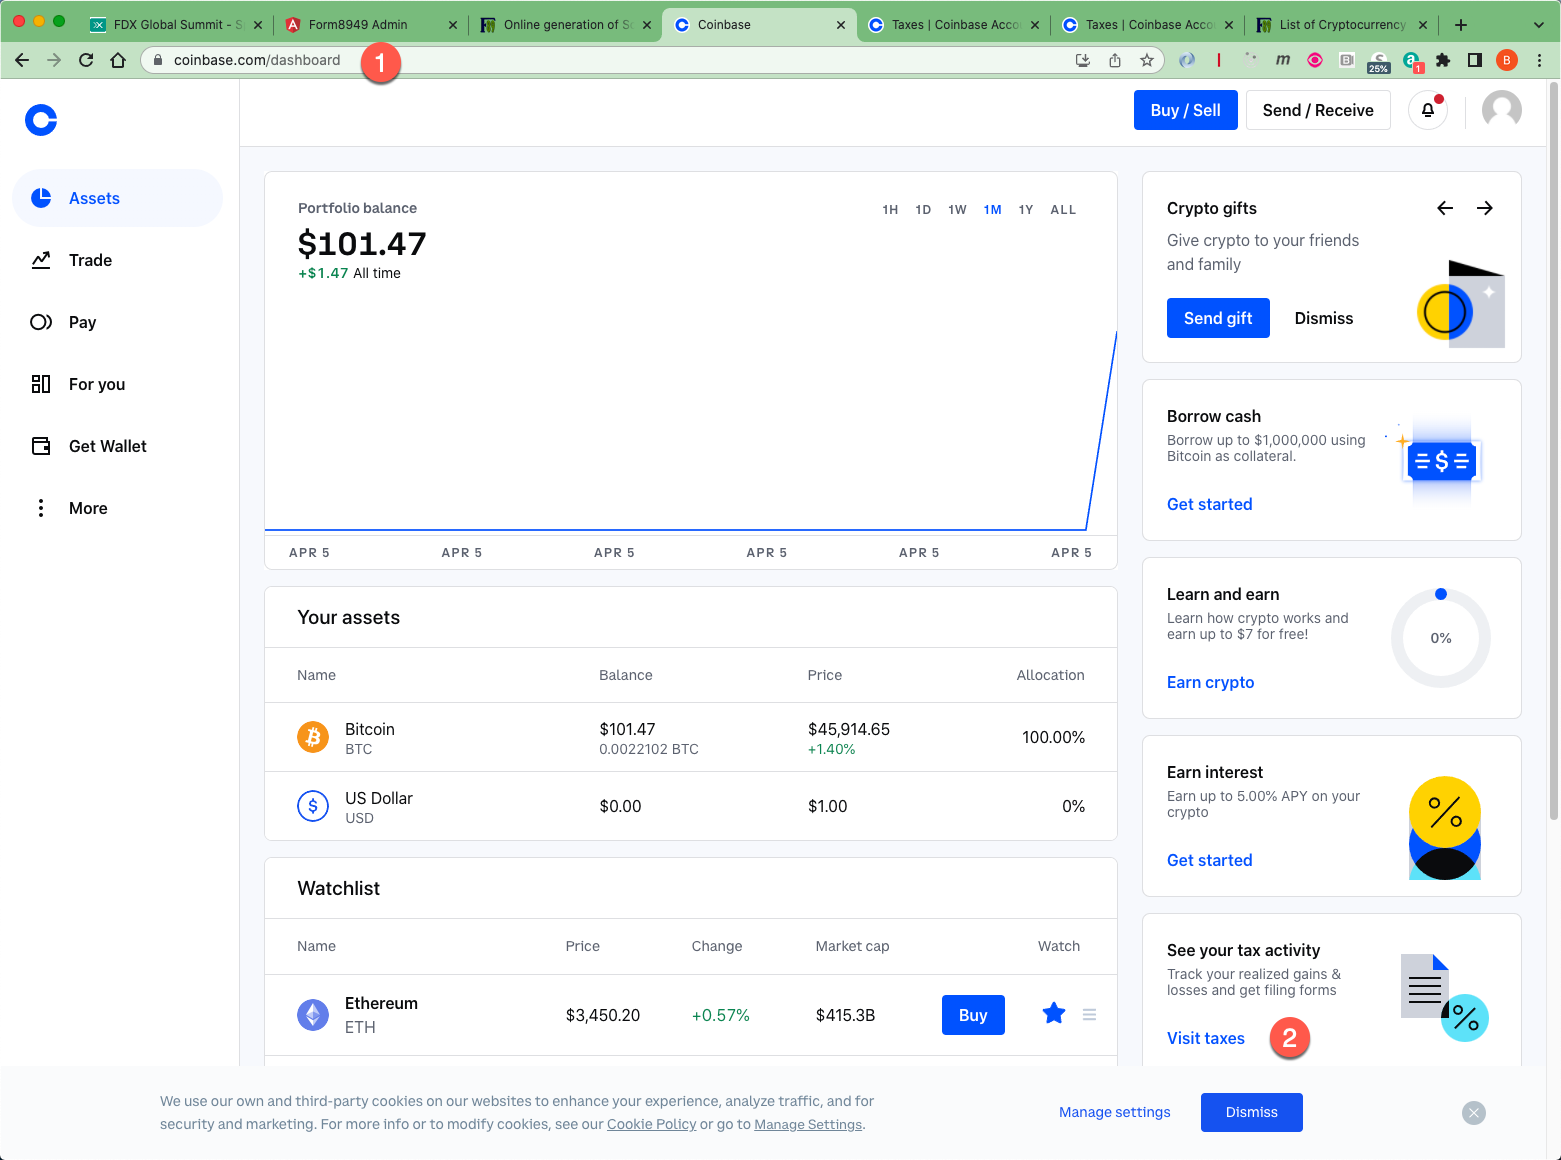Open a new browser tab
Viewport: 1561px width, 1160px height.
[x=1461, y=24]
